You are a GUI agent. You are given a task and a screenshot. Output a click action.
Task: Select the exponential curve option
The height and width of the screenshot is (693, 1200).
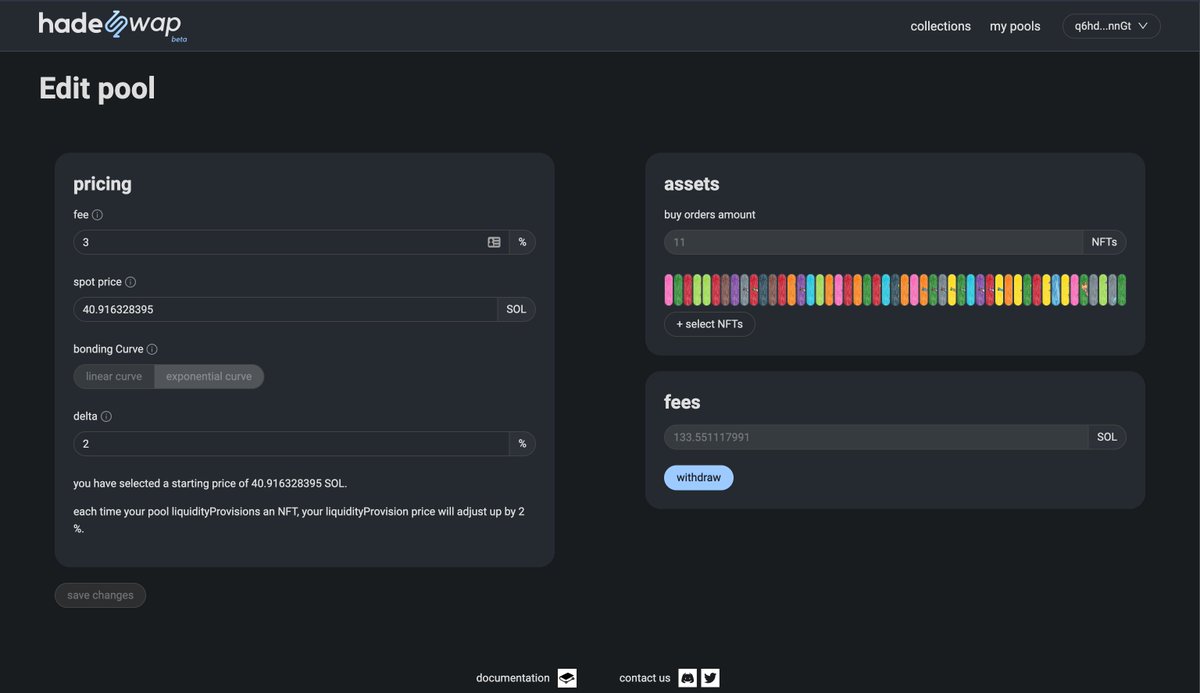(x=209, y=377)
